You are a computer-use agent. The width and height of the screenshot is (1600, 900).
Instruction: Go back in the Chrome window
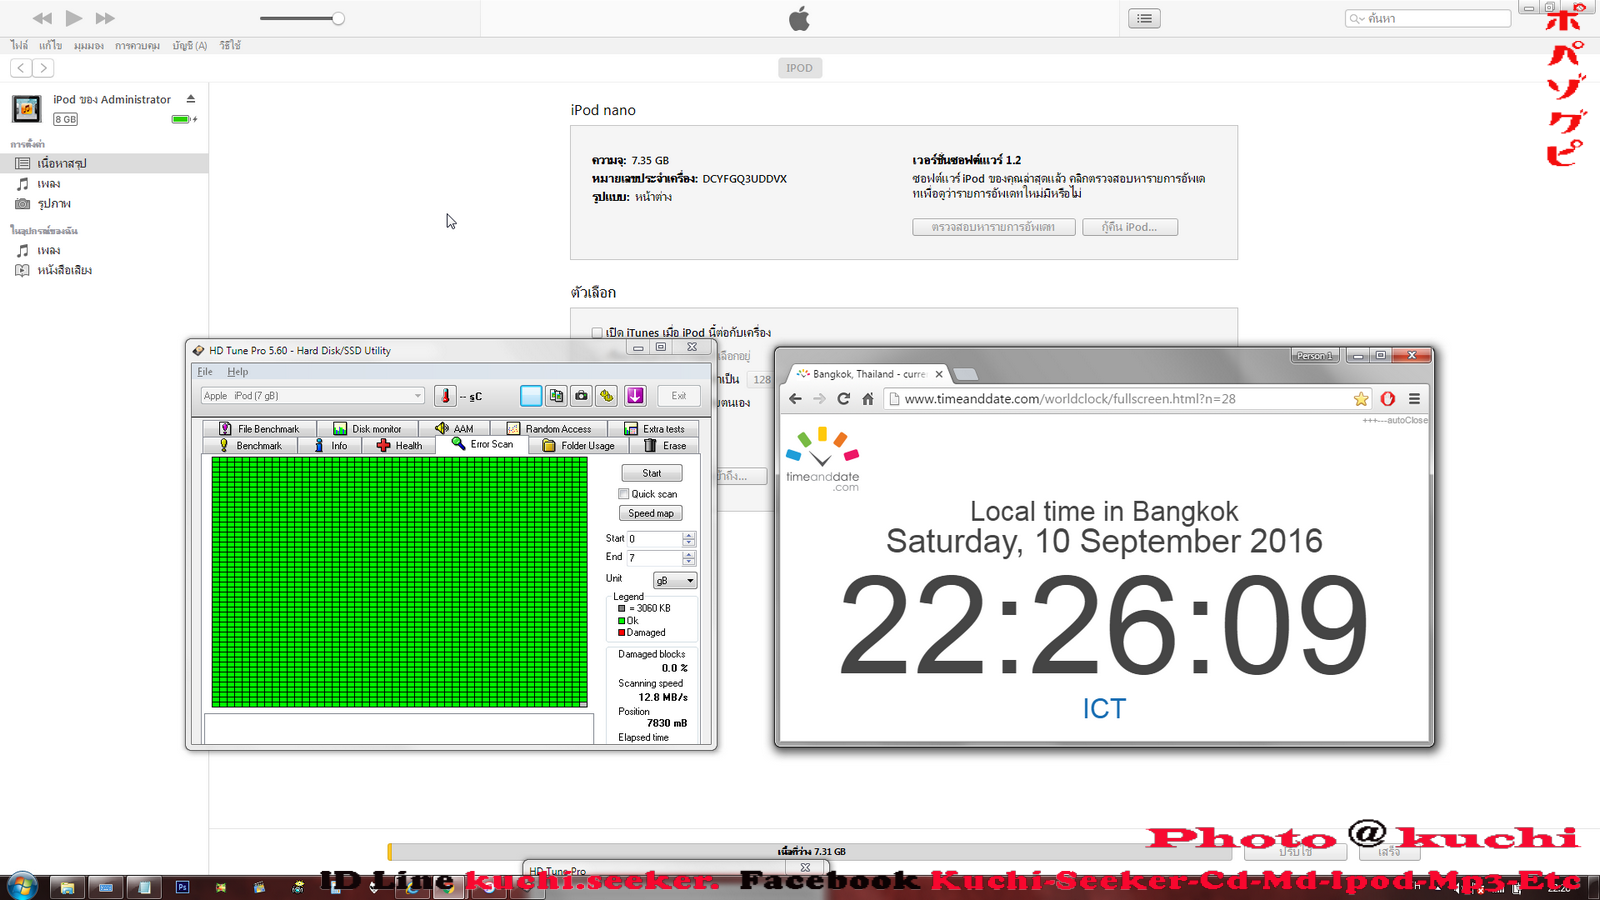pos(796,399)
